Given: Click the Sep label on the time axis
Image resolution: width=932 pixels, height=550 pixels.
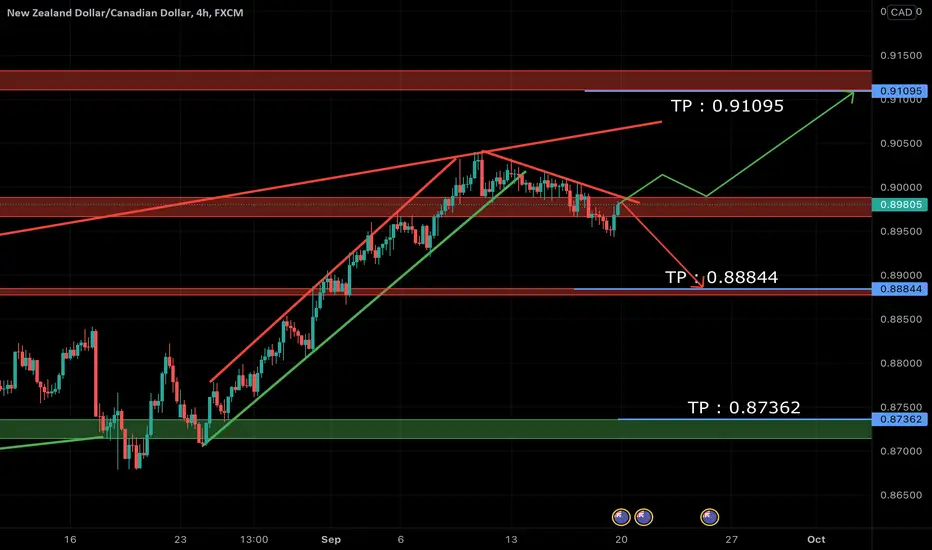Looking at the screenshot, I should [331, 539].
